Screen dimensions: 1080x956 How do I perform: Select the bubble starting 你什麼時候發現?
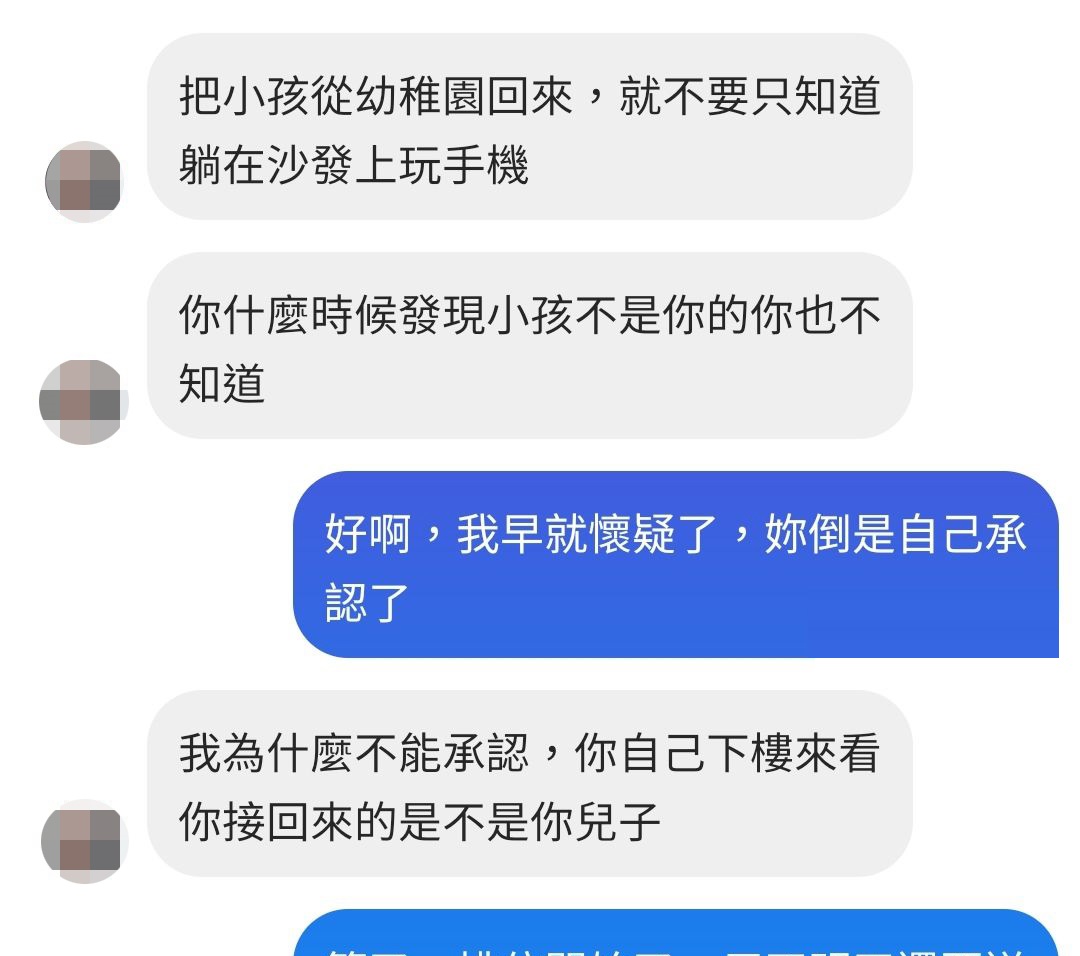click(530, 346)
